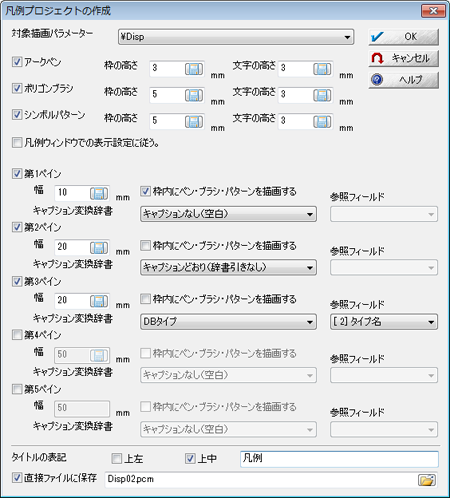Browse for file with folder icon

tap(427, 480)
